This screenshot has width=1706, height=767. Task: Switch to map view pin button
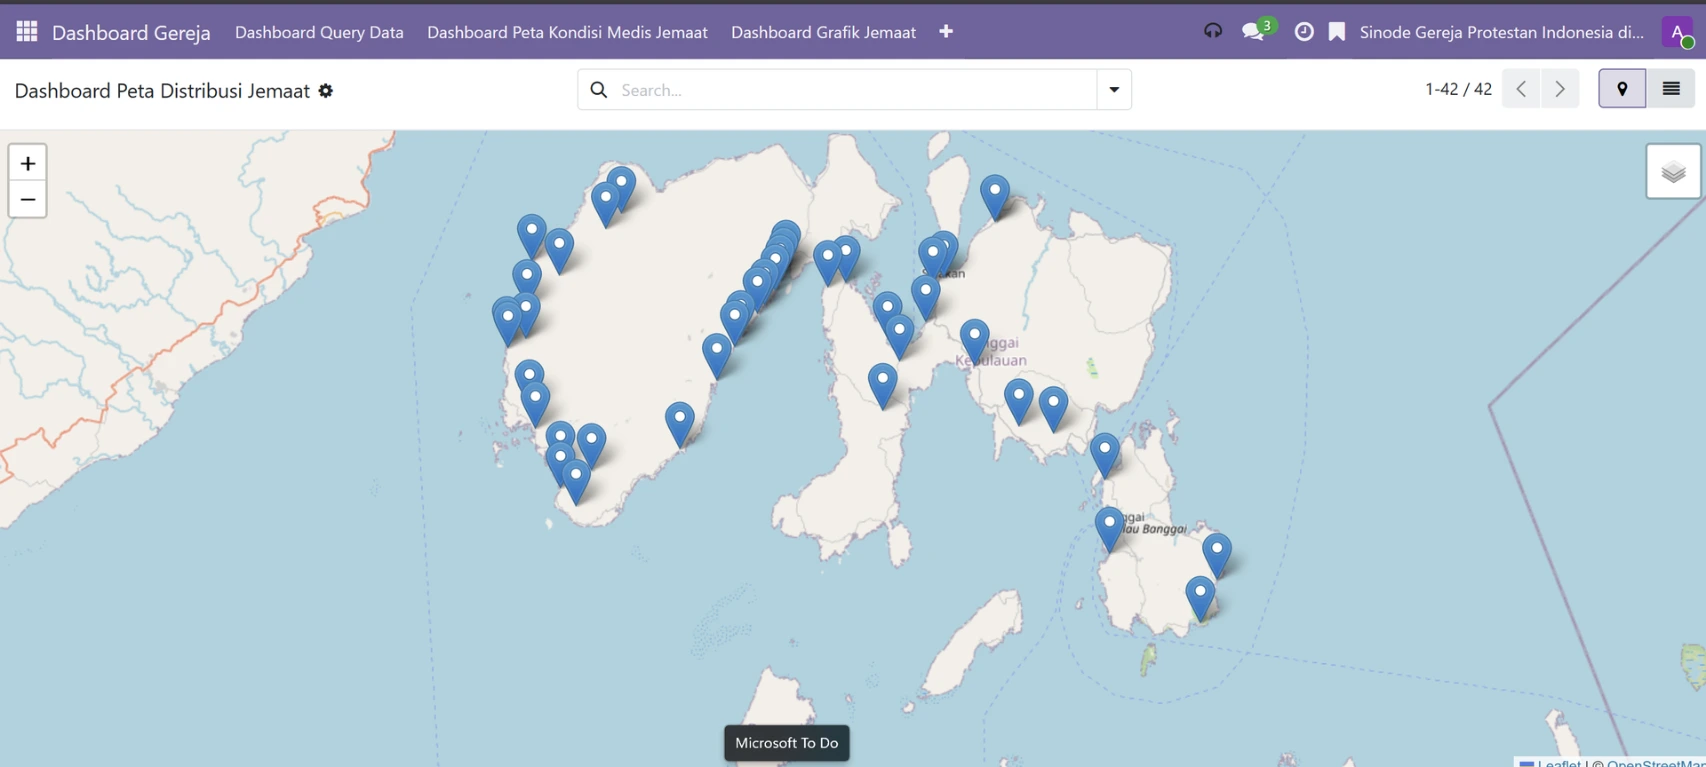[1622, 89]
